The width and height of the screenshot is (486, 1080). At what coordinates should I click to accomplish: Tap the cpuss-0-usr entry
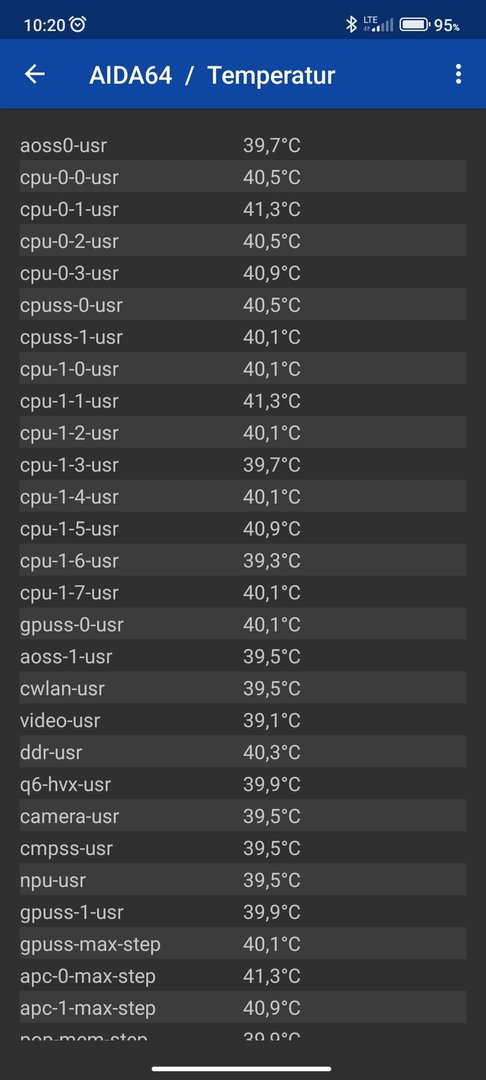(x=243, y=305)
